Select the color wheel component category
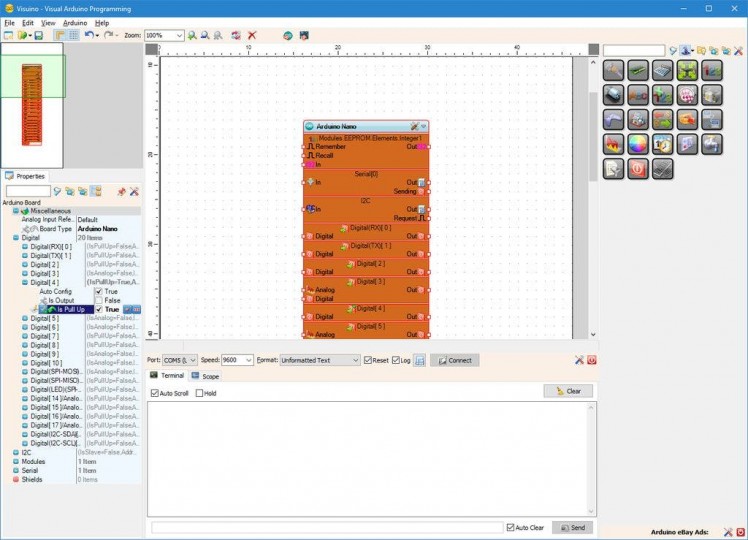This screenshot has height=540, width=748. point(637,144)
